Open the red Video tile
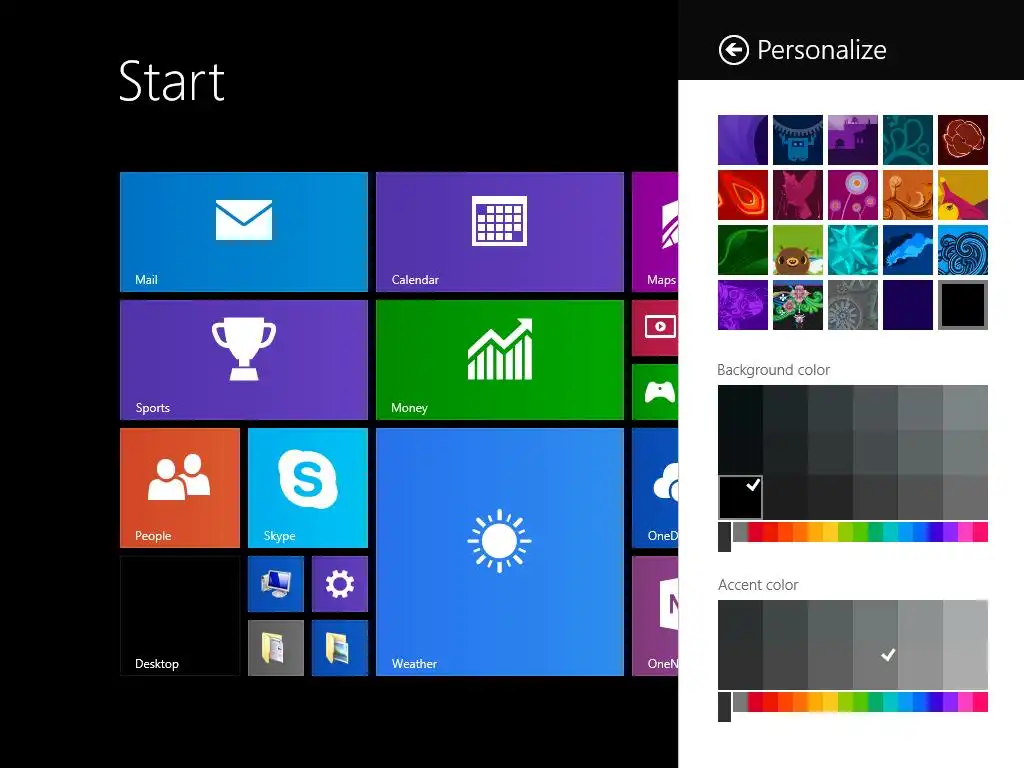The height and width of the screenshot is (768, 1024). click(x=655, y=328)
